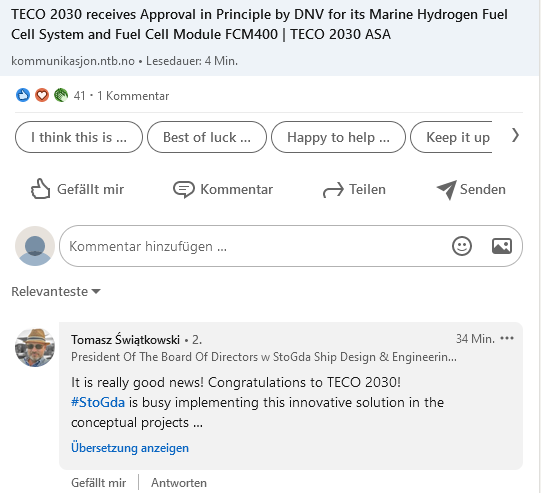
Task: Choose the 'Best of luck ...' quick reply
Action: click(207, 137)
